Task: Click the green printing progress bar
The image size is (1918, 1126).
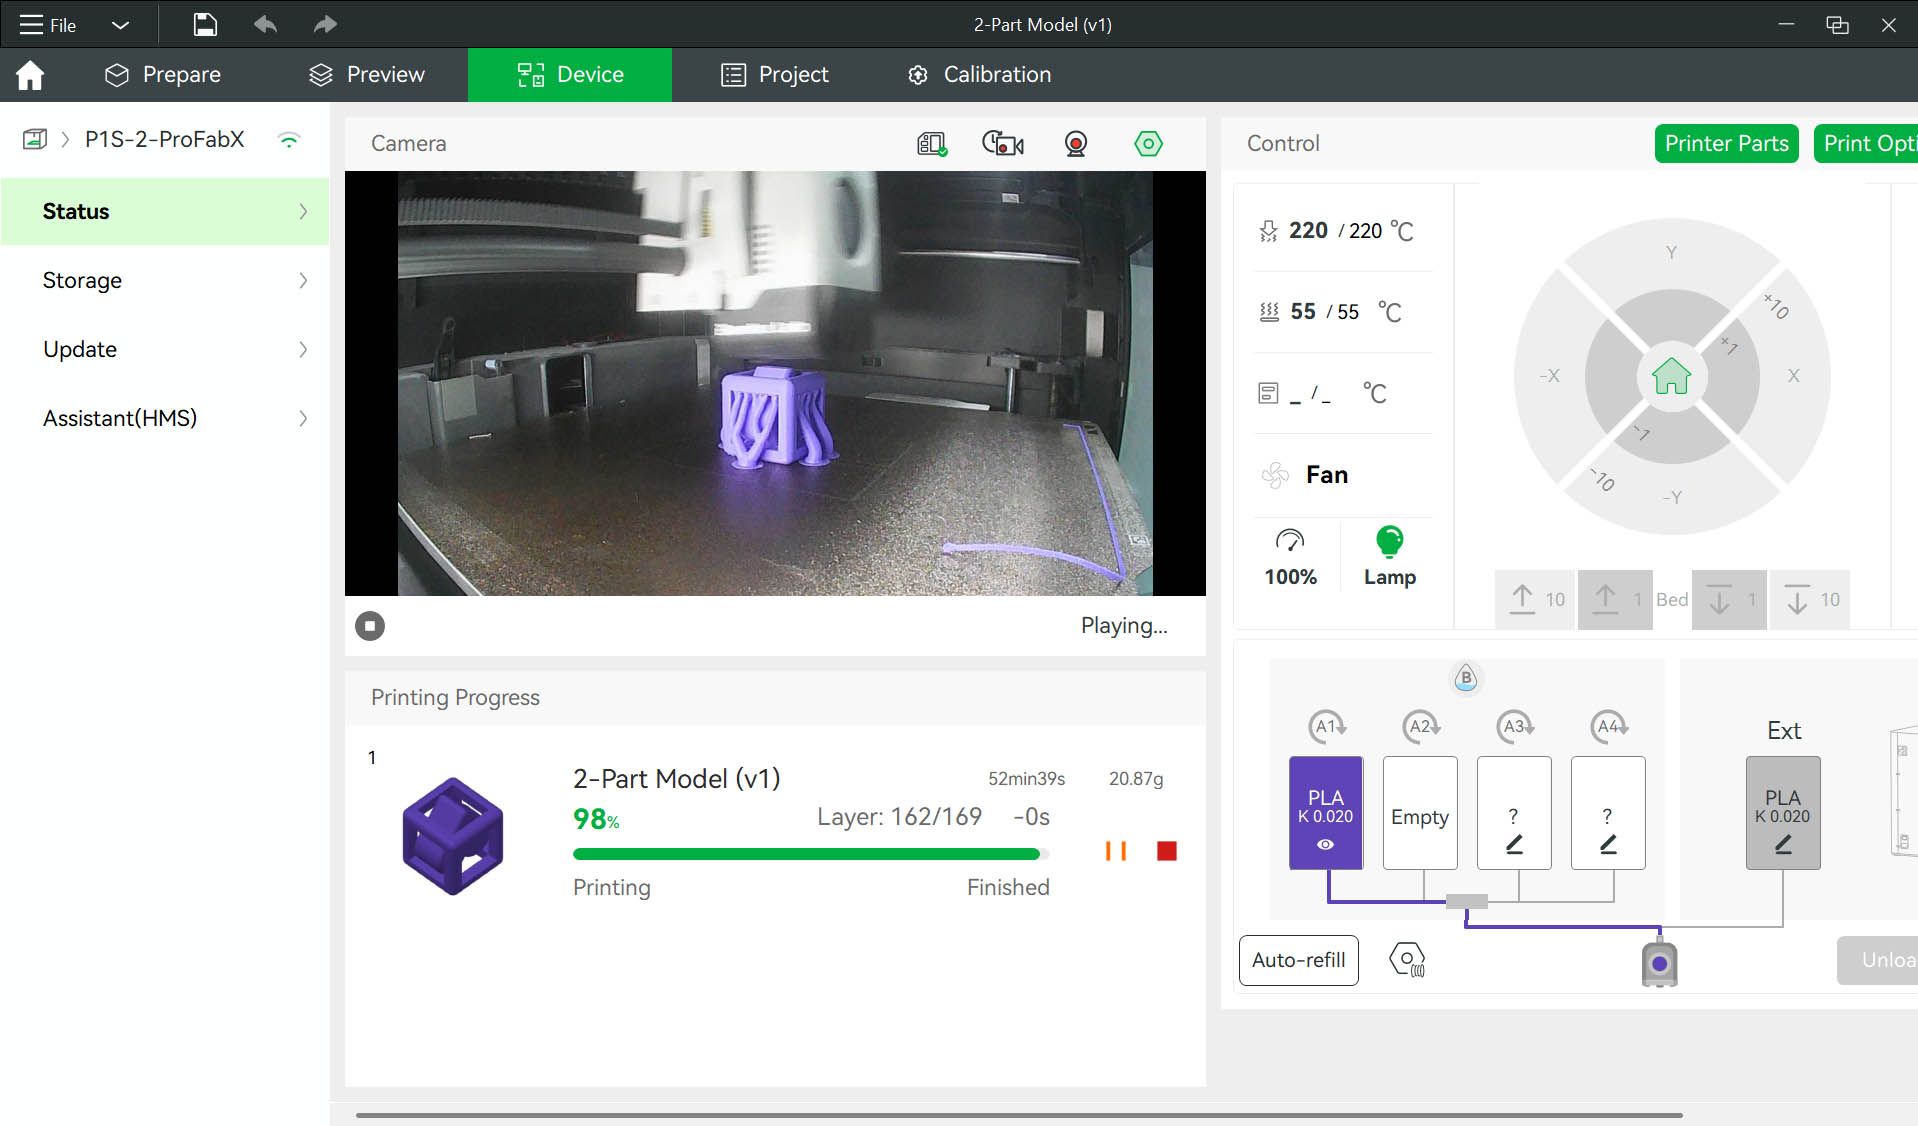Action: [811, 854]
